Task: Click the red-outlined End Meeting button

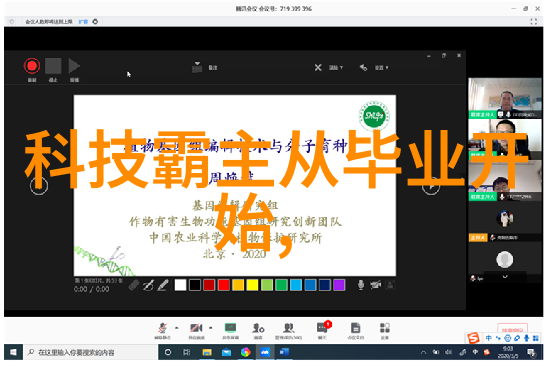Action: [x=512, y=329]
